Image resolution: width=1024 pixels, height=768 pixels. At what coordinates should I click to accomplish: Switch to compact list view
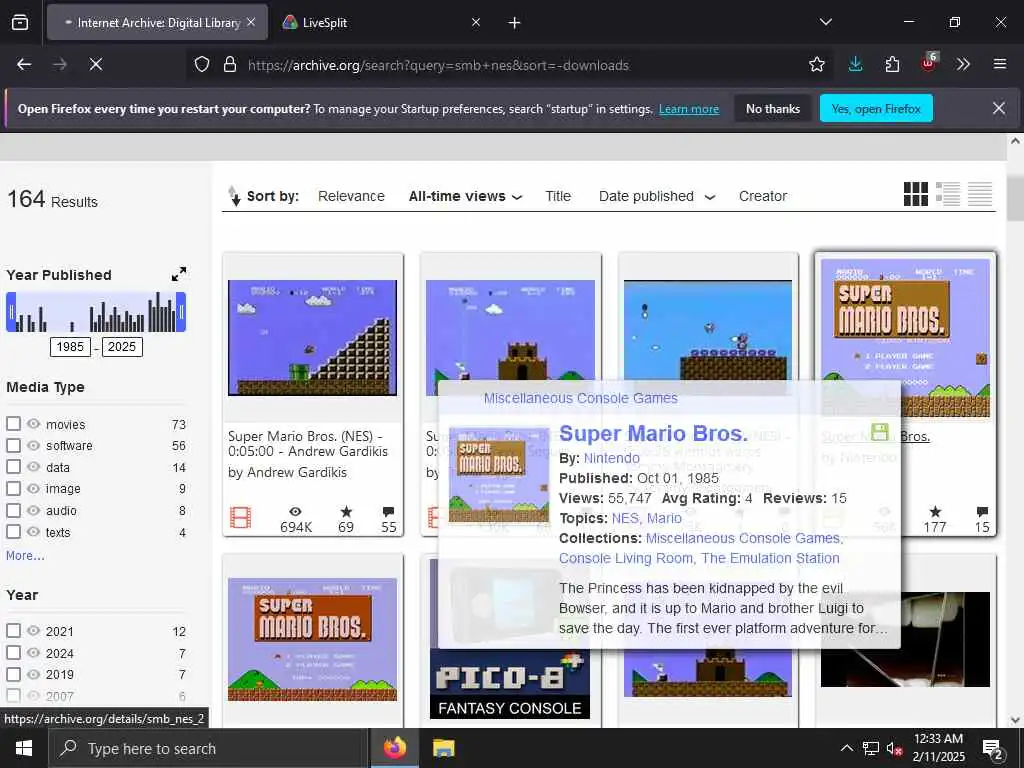tap(980, 194)
